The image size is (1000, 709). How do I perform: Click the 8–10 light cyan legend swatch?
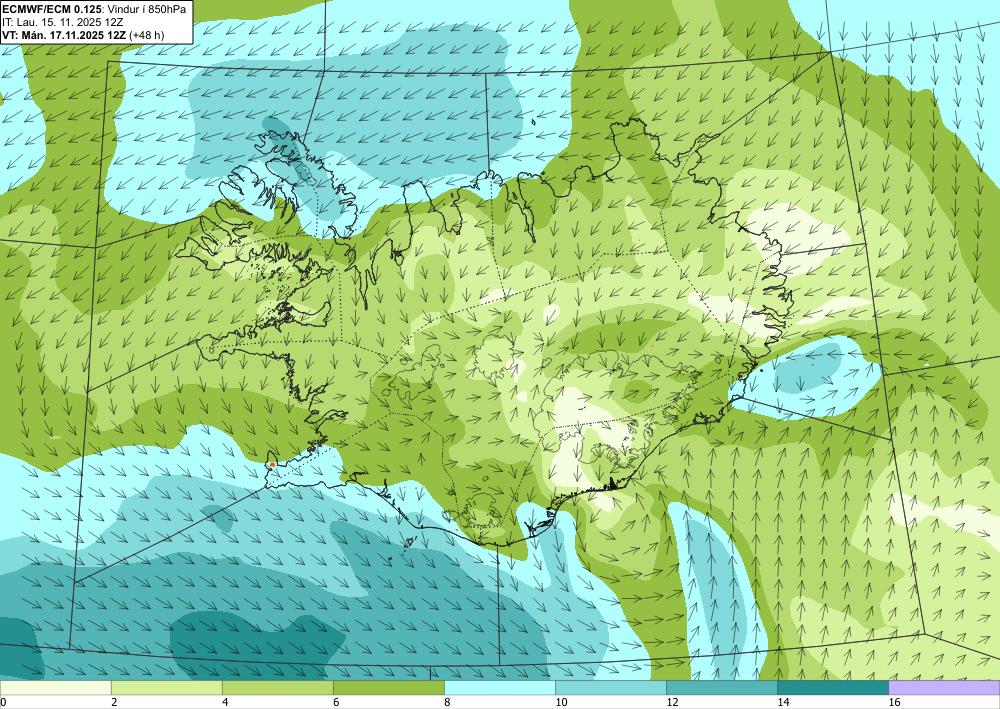click(500, 688)
